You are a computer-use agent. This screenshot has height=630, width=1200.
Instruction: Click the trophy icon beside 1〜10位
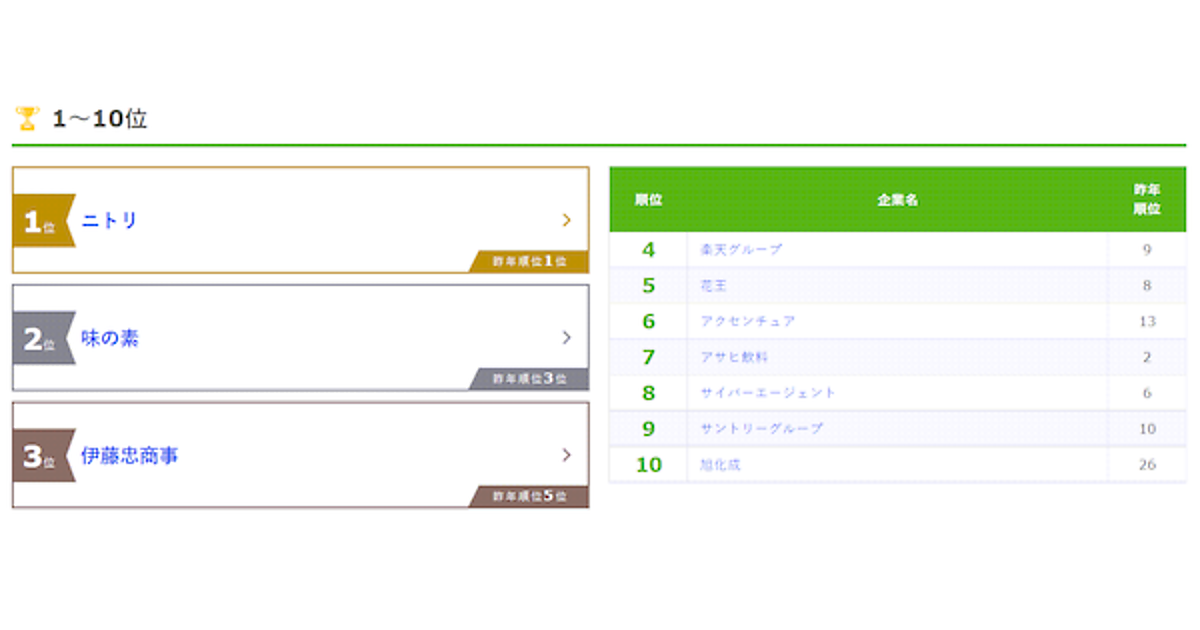[x=27, y=119]
